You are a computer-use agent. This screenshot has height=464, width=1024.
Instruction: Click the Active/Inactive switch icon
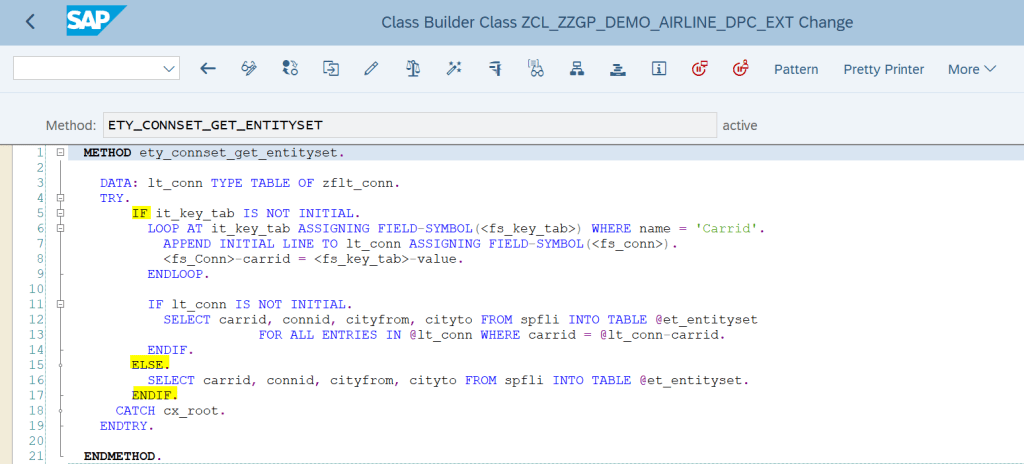click(290, 69)
